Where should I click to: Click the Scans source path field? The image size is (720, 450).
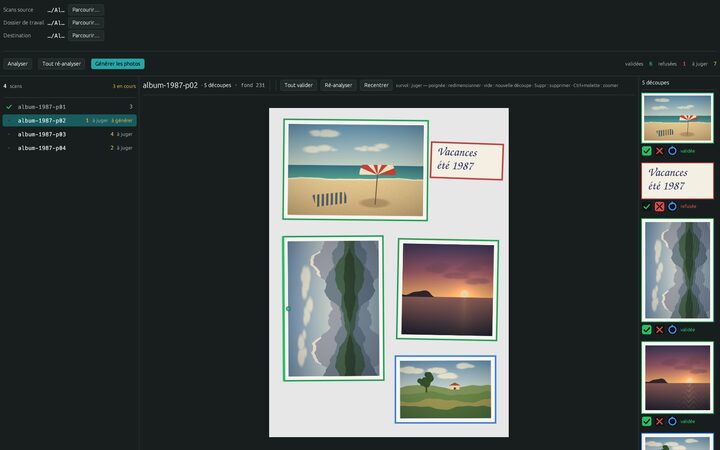click(56, 10)
